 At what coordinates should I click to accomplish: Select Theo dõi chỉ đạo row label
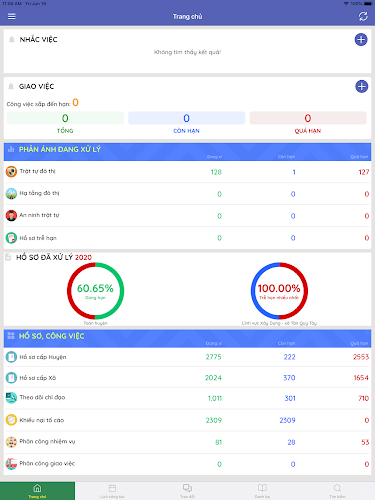point(42,397)
